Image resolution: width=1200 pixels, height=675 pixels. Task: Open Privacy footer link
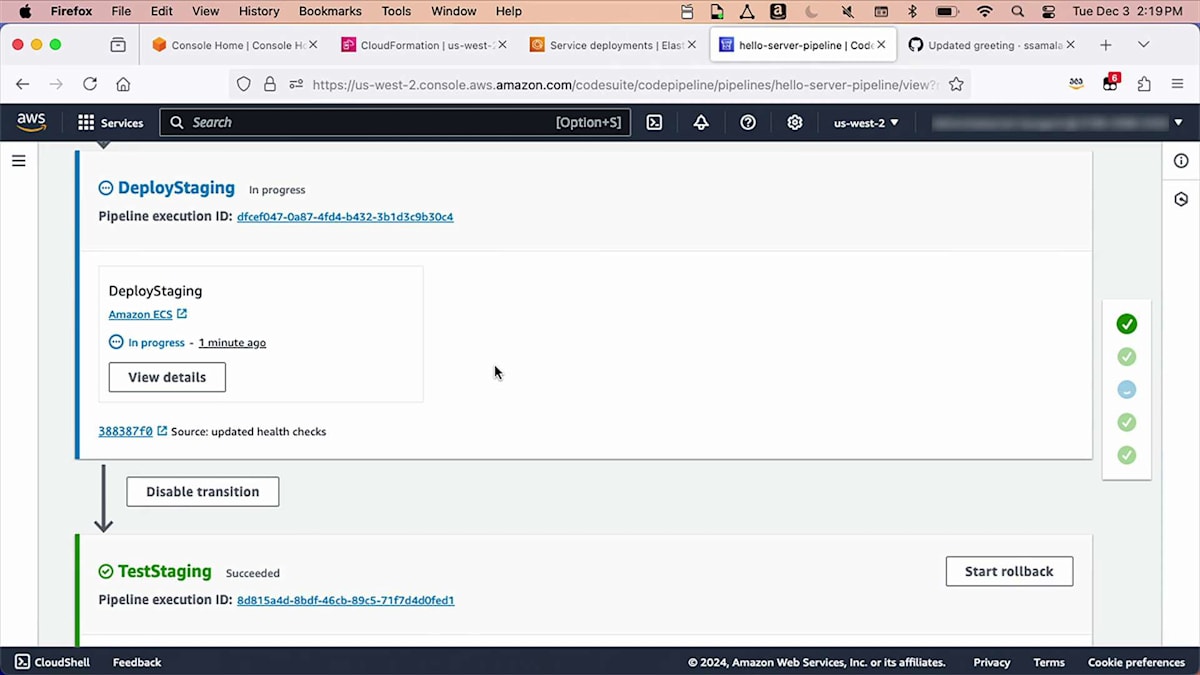pyautogui.click(x=992, y=662)
